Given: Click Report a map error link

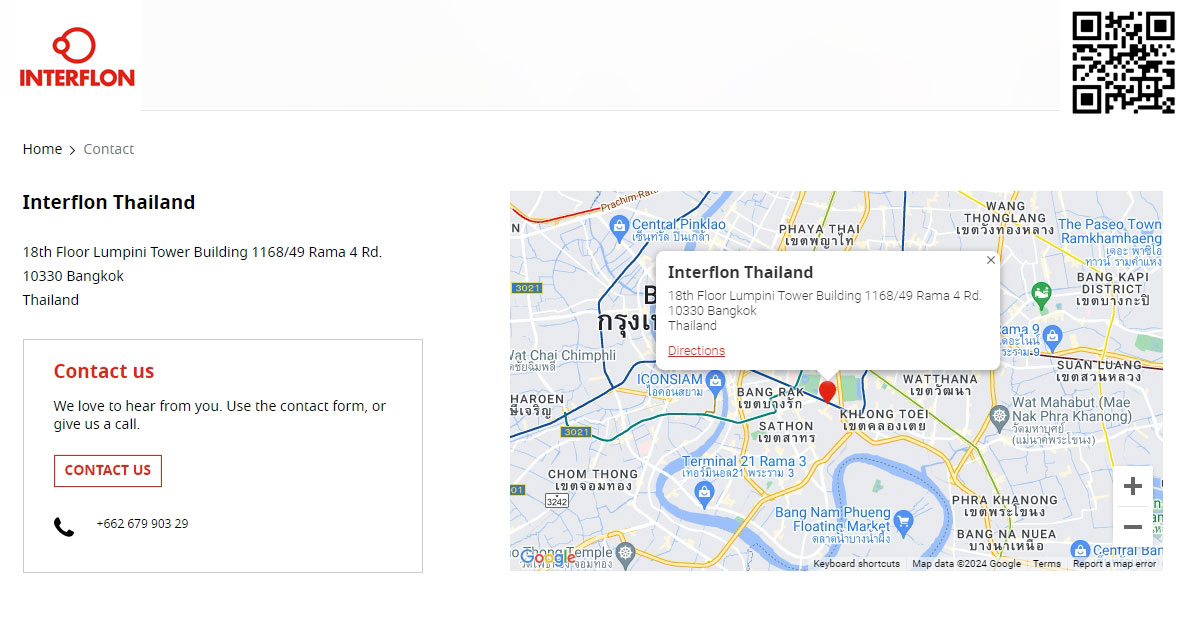Looking at the screenshot, I should [x=1114, y=564].
